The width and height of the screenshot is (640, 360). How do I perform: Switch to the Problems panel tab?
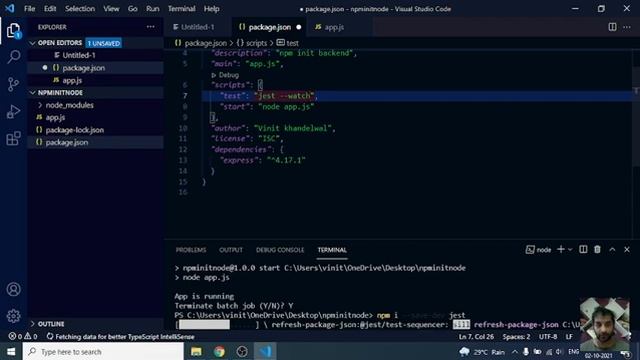(x=191, y=250)
